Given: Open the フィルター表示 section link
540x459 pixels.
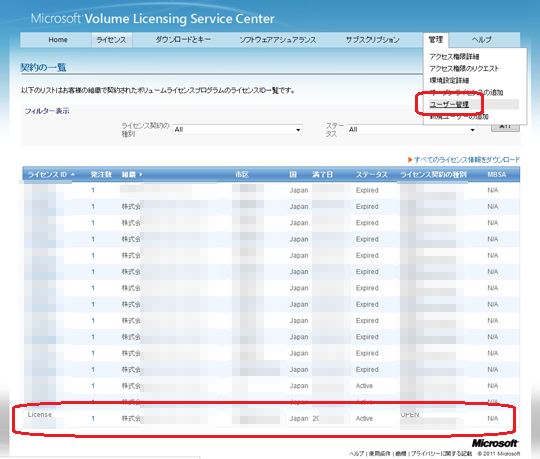Looking at the screenshot, I should (x=47, y=111).
